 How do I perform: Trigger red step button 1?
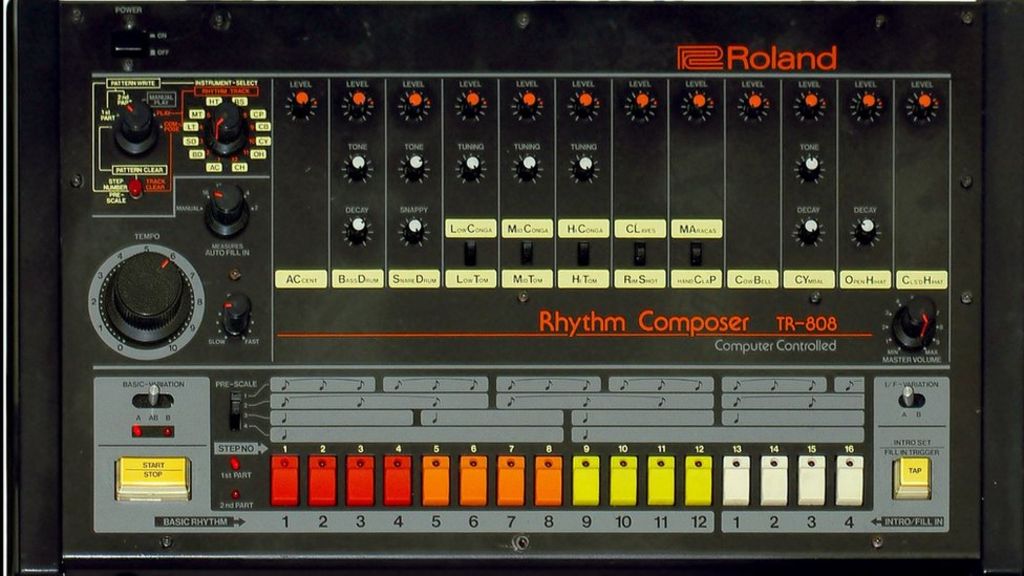285,481
